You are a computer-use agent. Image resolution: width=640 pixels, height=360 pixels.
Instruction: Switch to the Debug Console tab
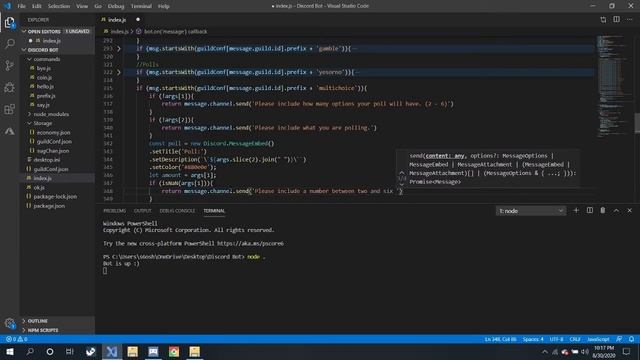click(177, 211)
